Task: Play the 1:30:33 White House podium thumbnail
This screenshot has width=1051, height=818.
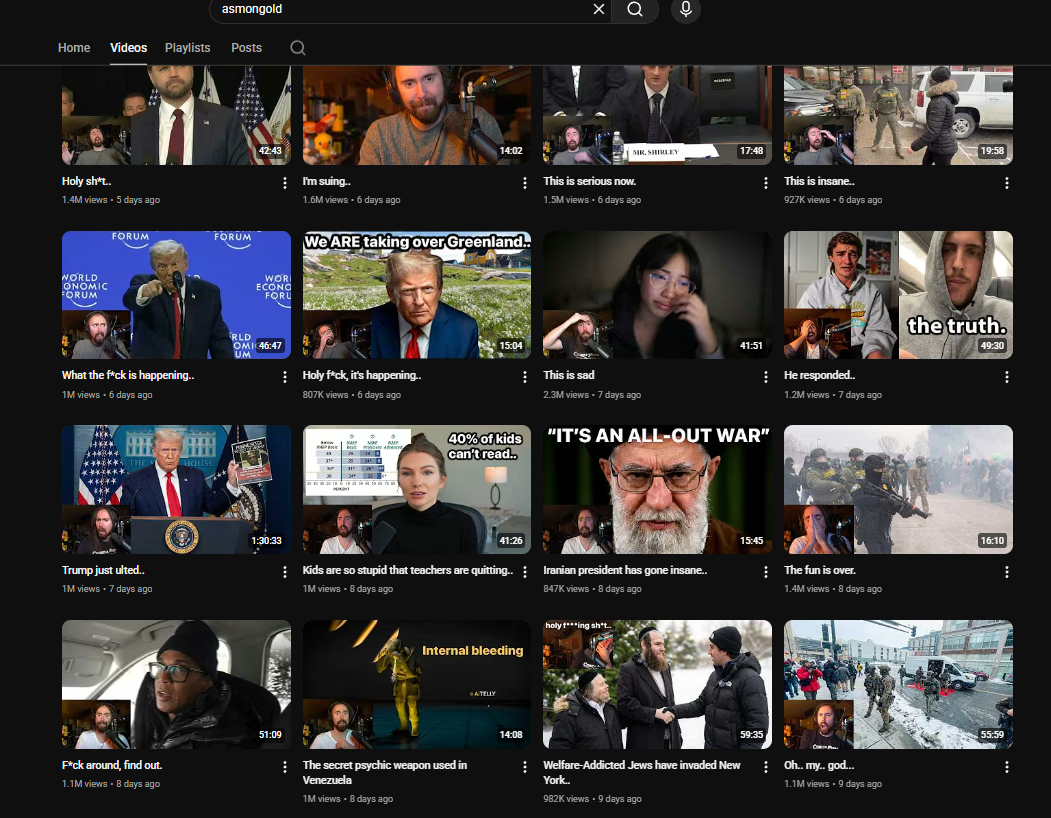Action: pos(176,489)
